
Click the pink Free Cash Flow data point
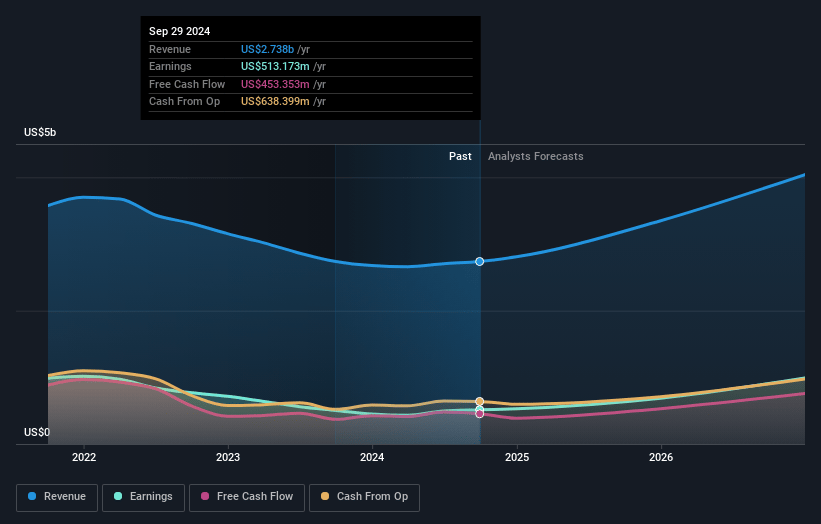[480, 414]
